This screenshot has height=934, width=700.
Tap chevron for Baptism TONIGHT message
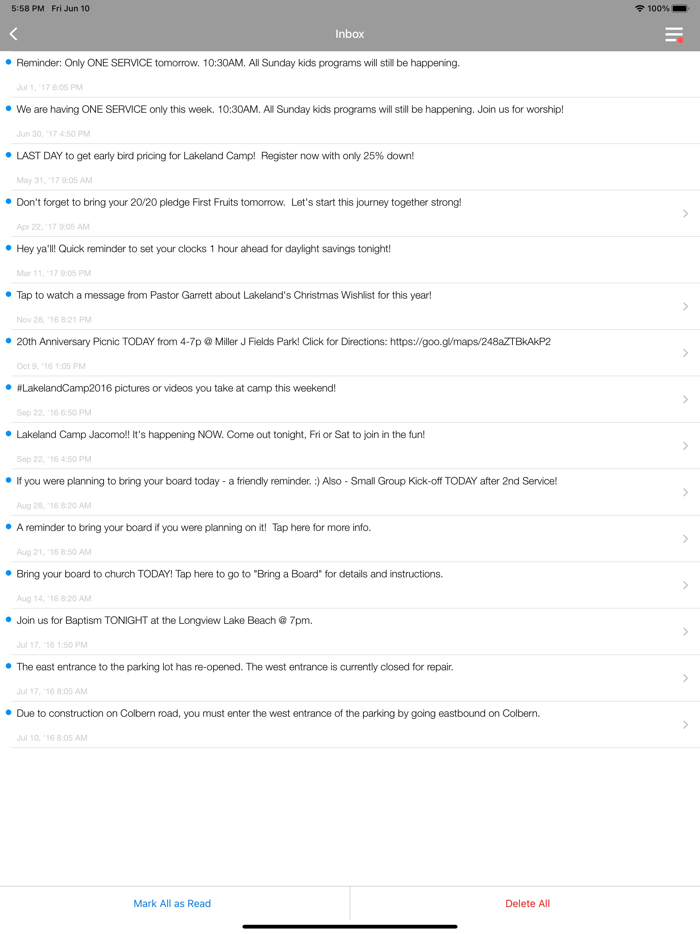(685, 632)
